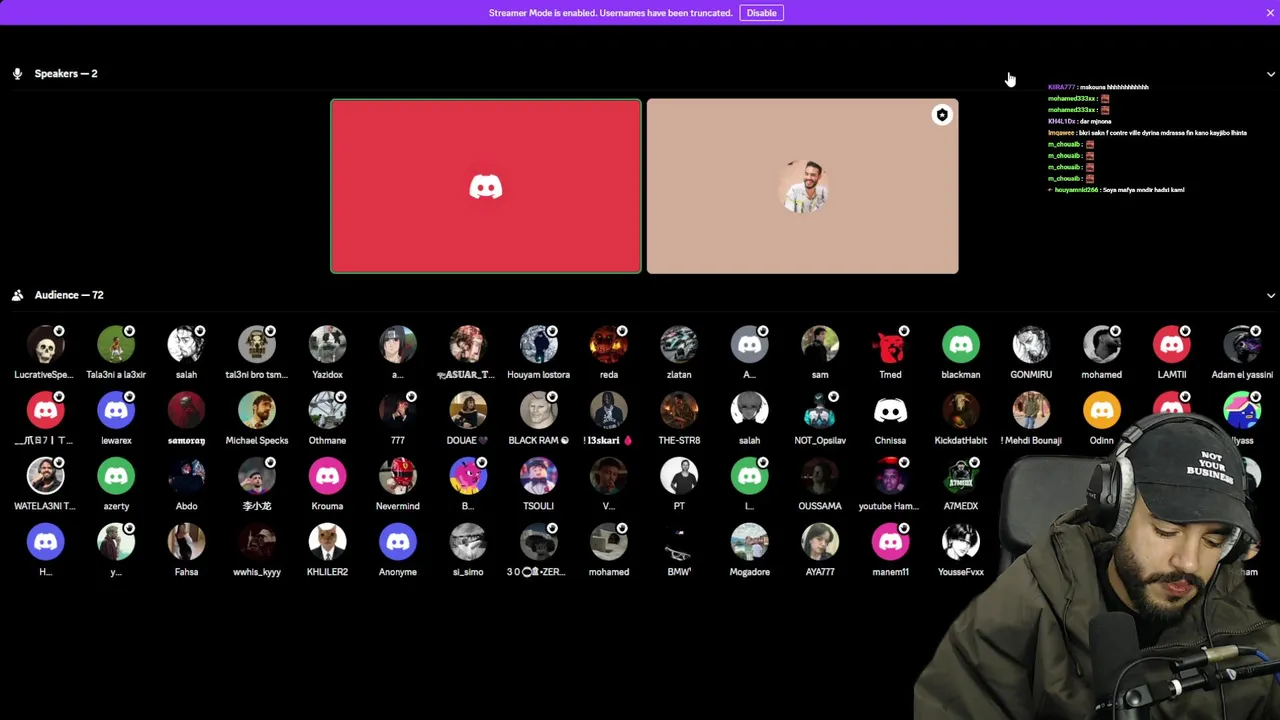Click the people icon beside Audience
Image resolution: width=1280 pixels, height=720 pixels.
[17, 295]
